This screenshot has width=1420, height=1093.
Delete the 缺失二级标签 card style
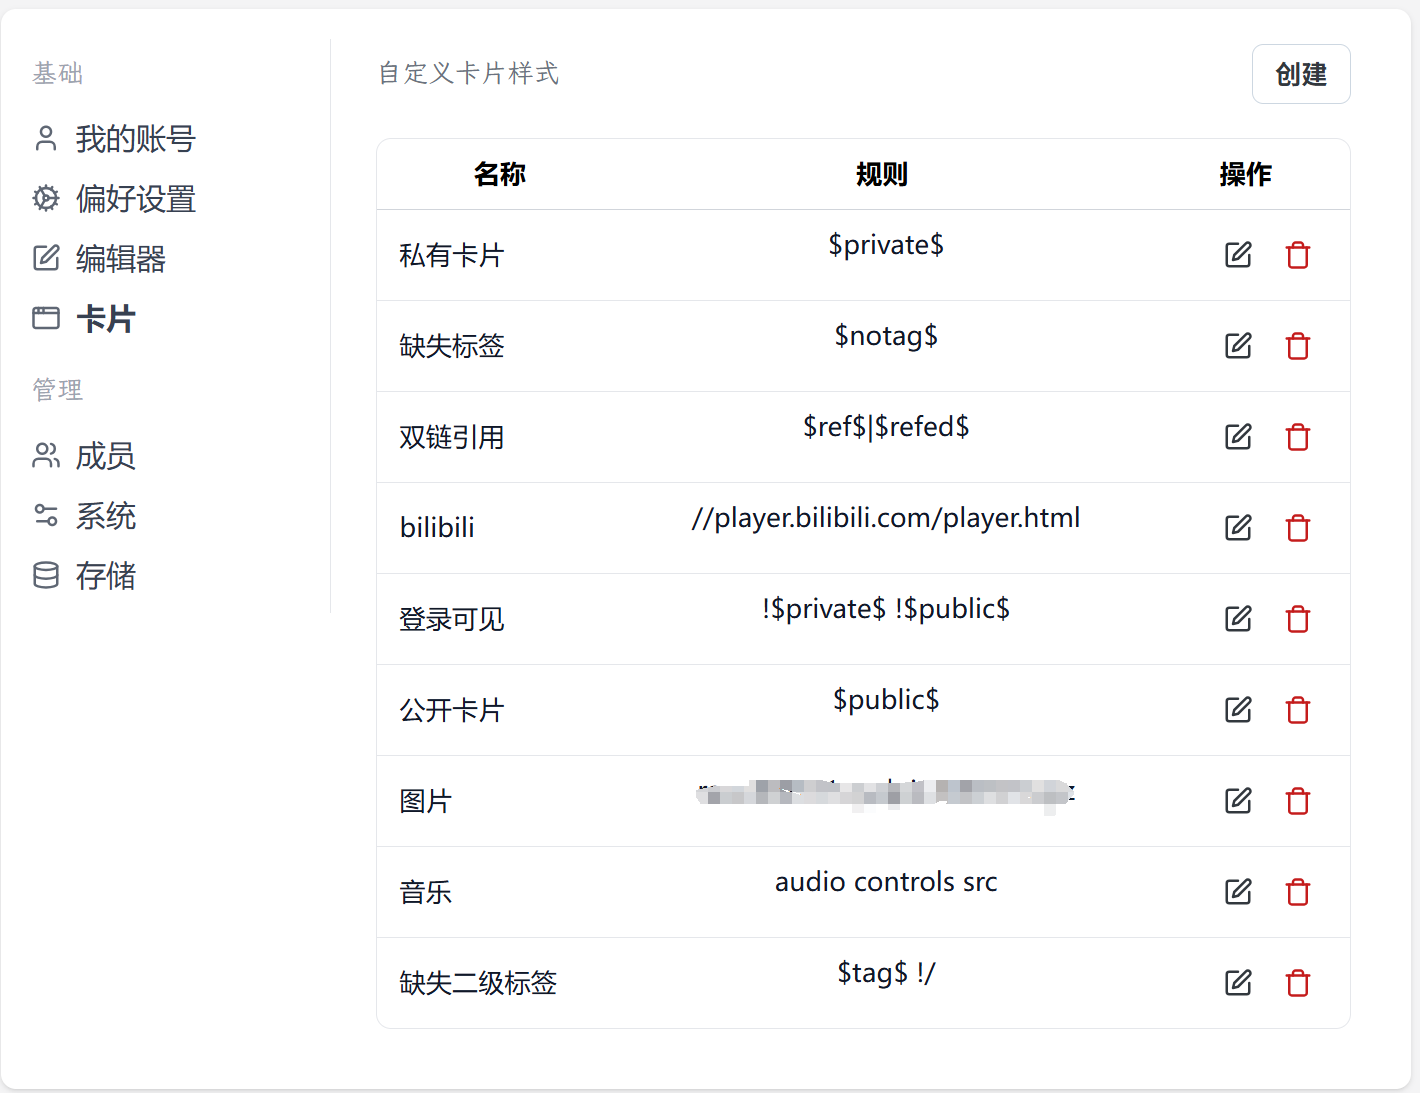click(1298, 983)
